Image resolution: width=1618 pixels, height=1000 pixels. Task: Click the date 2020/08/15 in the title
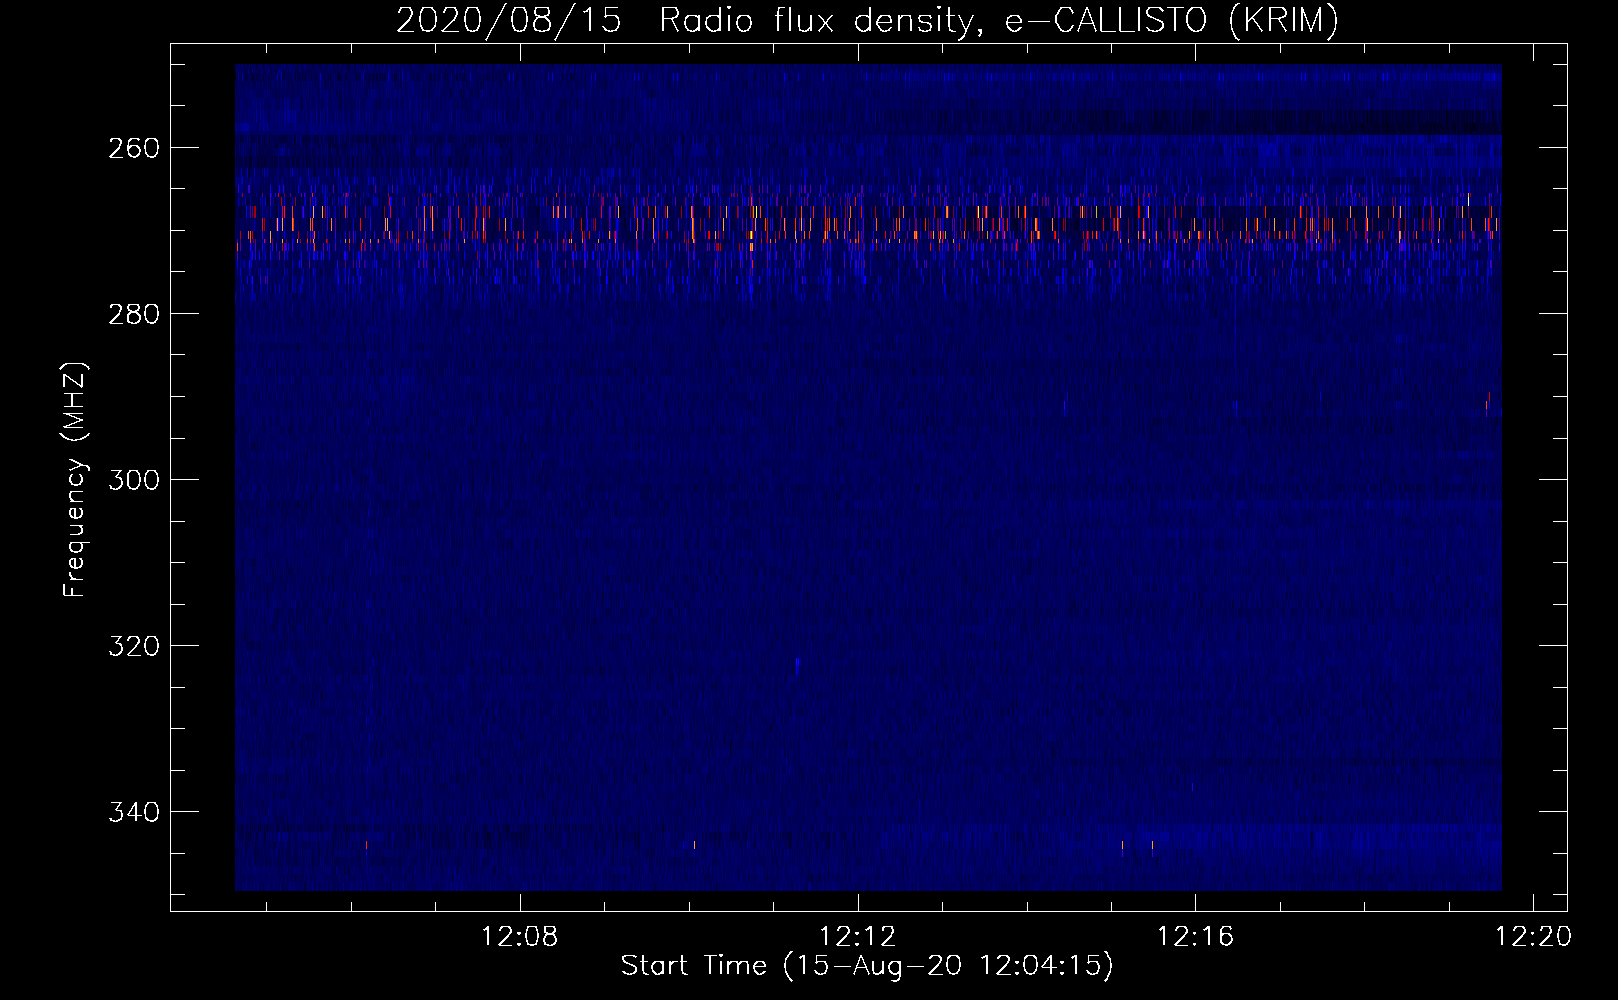509,21
